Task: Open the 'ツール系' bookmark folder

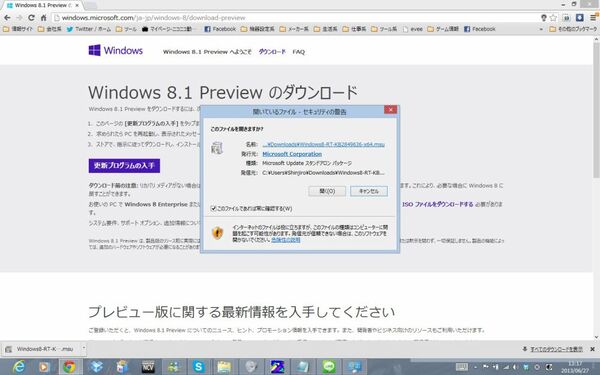Action: pyautogui.click(x=384, y=29)
